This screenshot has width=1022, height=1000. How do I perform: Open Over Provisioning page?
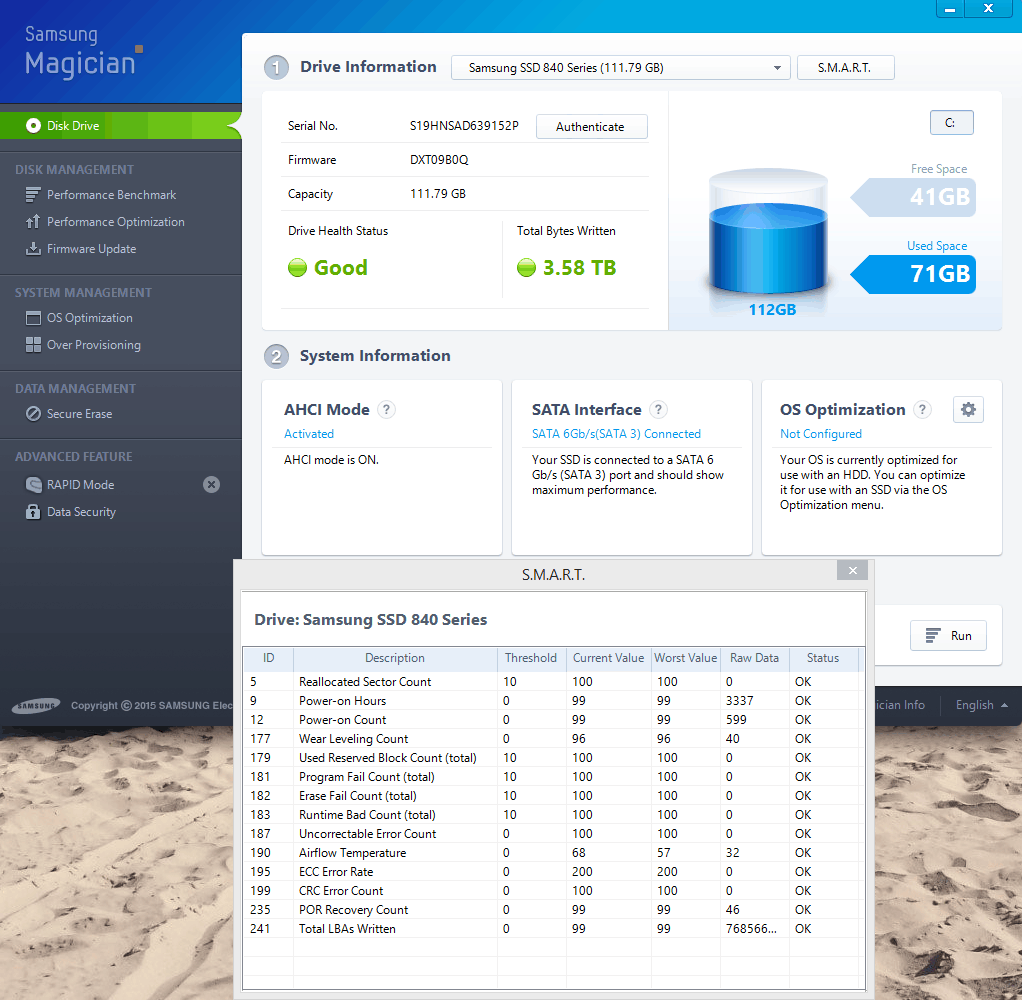click(x=93, y=345)
